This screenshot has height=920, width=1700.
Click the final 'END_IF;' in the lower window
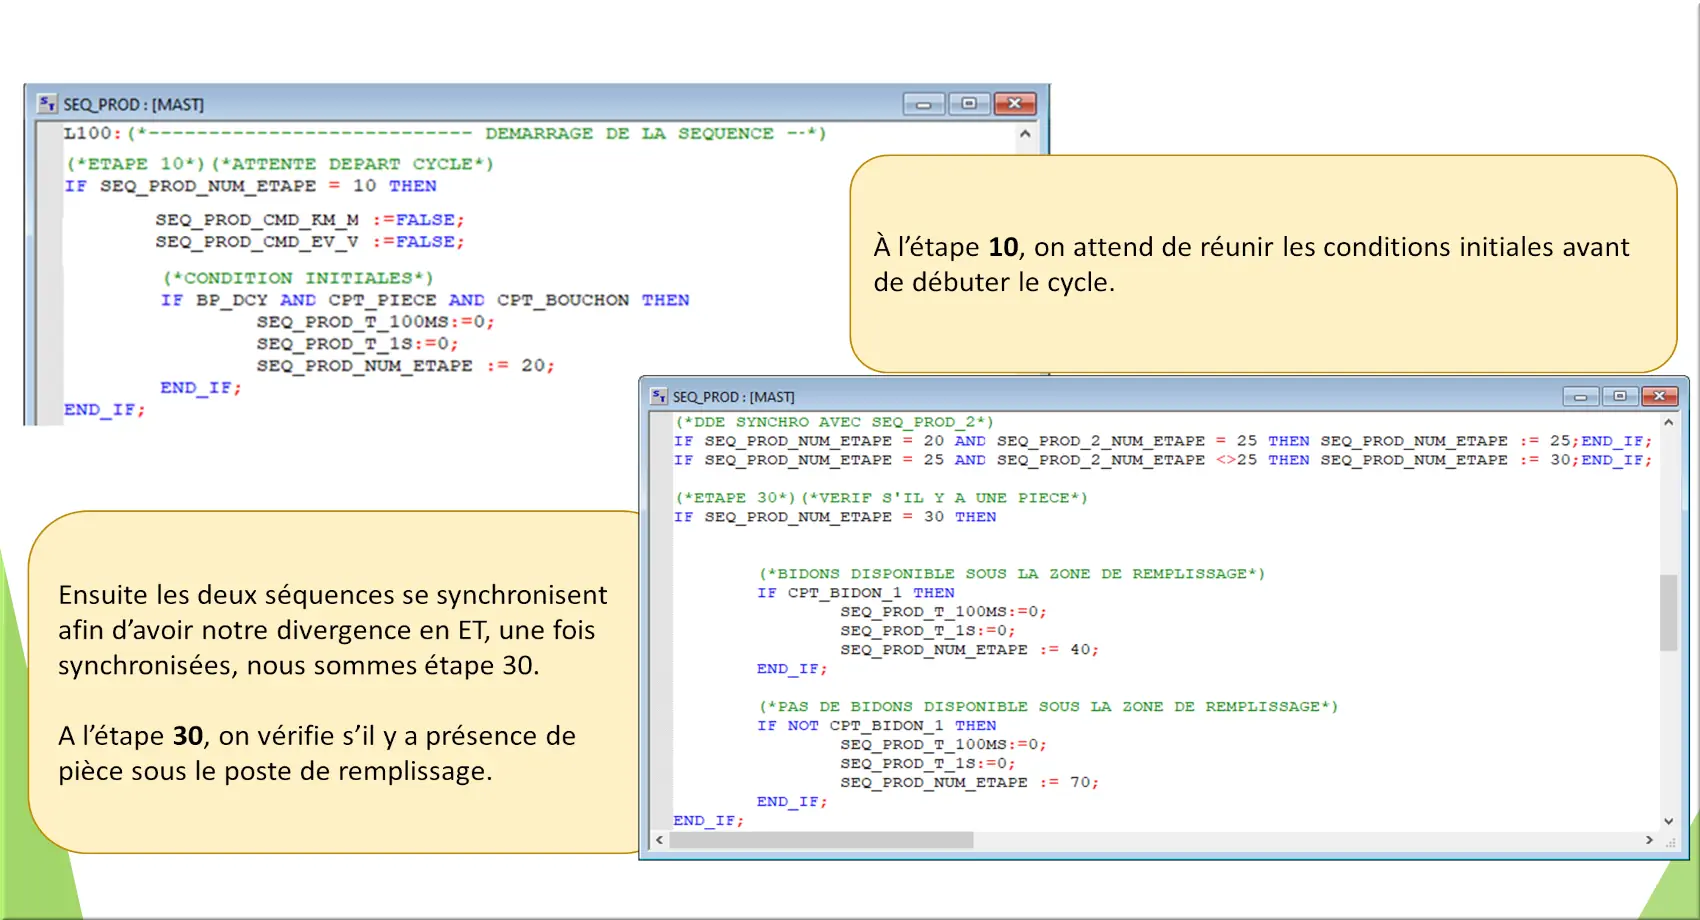coord(708,821)
